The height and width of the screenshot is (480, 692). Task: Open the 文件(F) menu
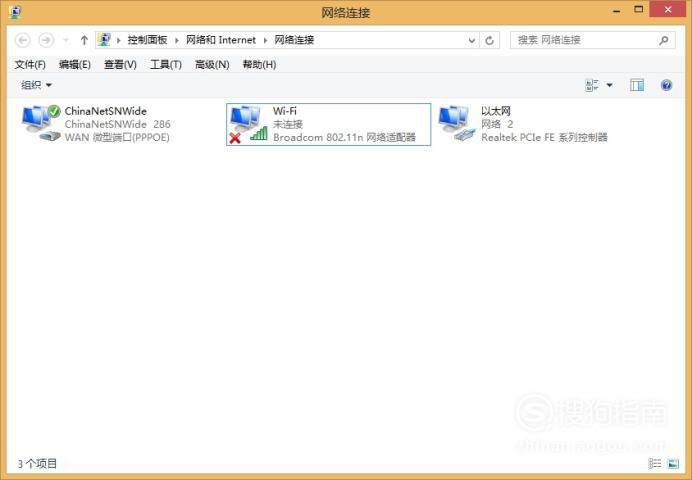coord(30,64)
